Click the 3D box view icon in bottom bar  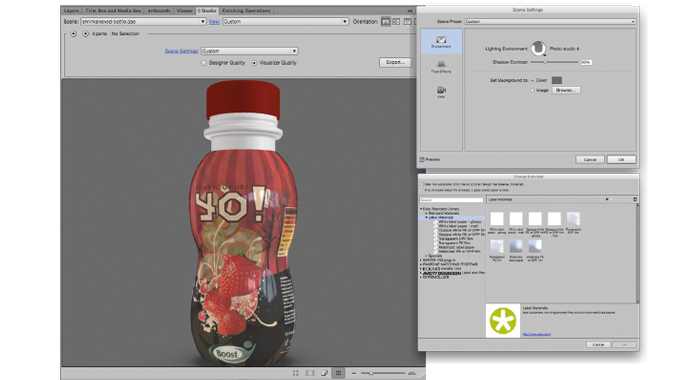(324, 373)
